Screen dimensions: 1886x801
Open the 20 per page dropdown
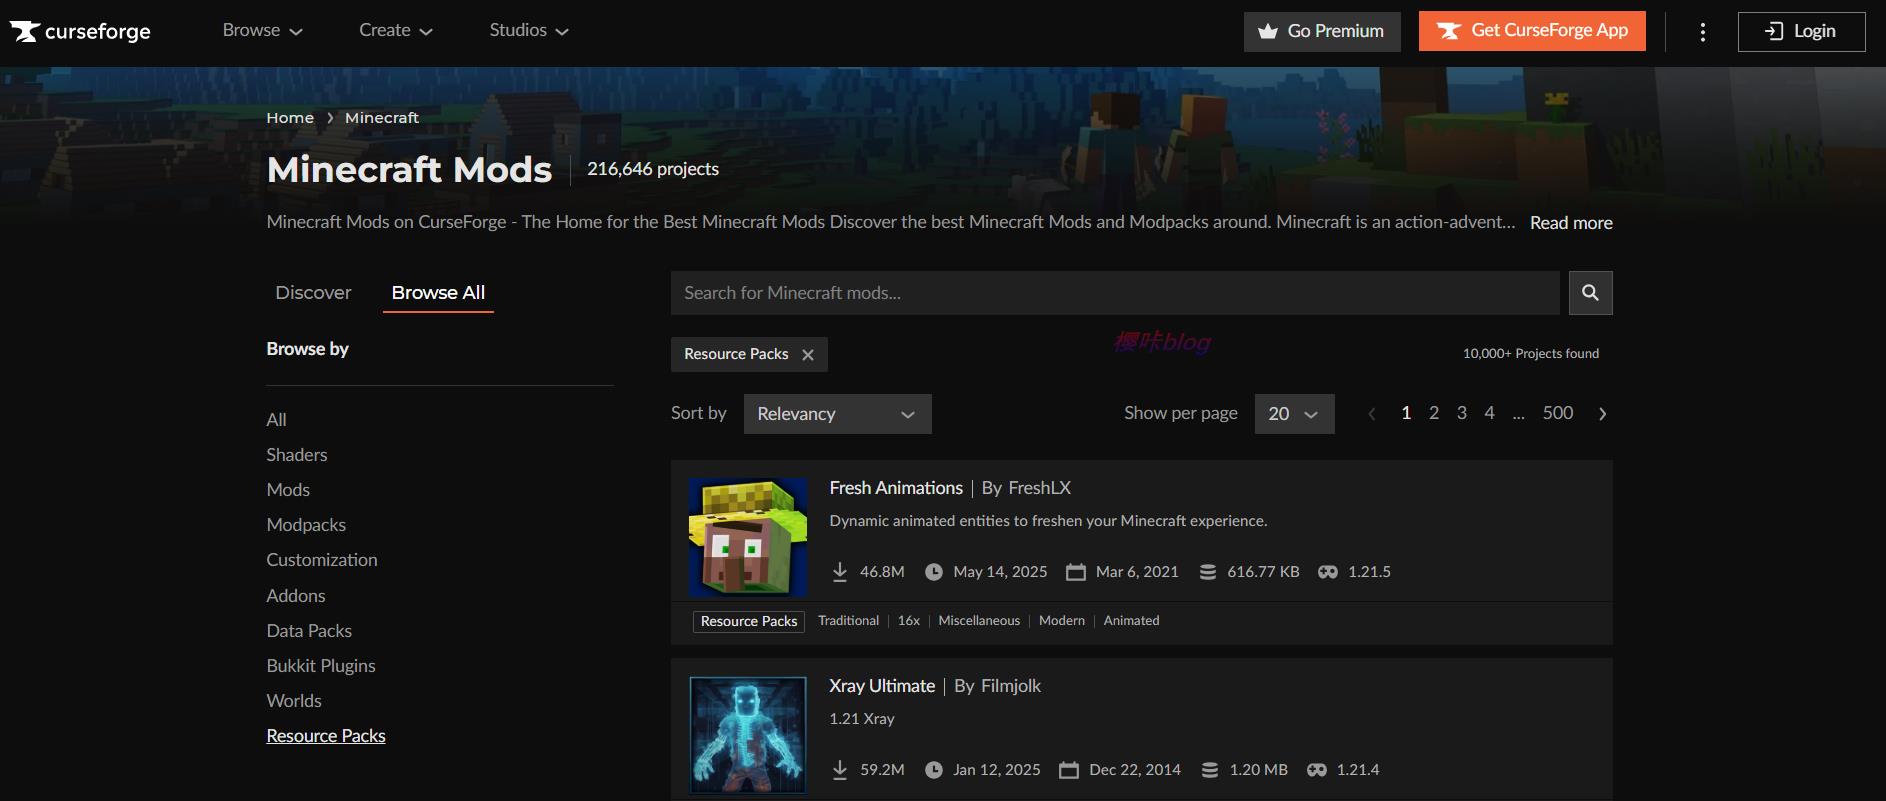pyautogui.click(x=1294, y=414)
